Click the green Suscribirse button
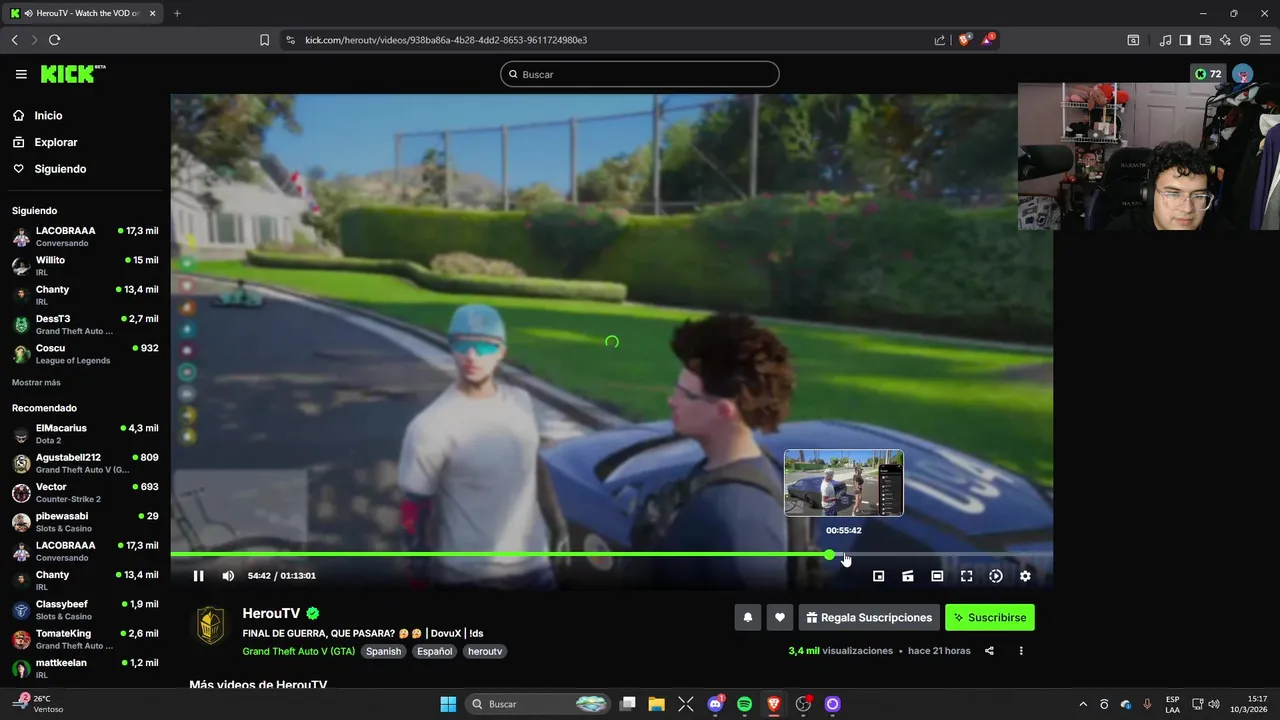Image resolution: width=1280 pixels, height=720 pixels. (x=990, y=618)
